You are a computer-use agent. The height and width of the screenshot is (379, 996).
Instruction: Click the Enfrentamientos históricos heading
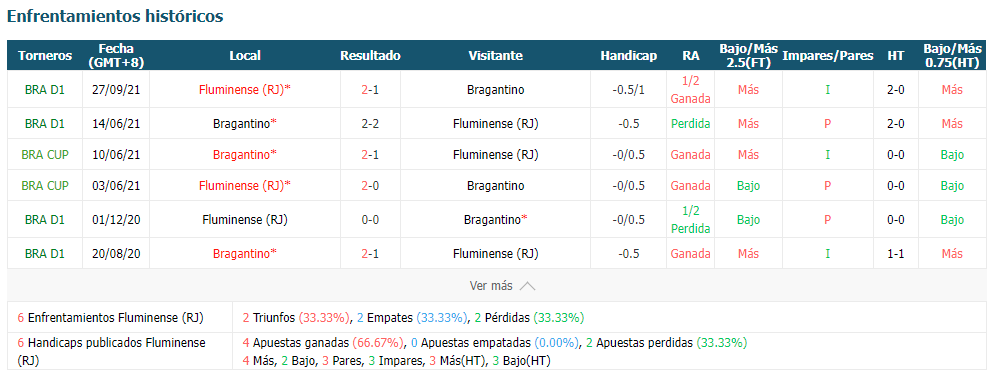115,17
